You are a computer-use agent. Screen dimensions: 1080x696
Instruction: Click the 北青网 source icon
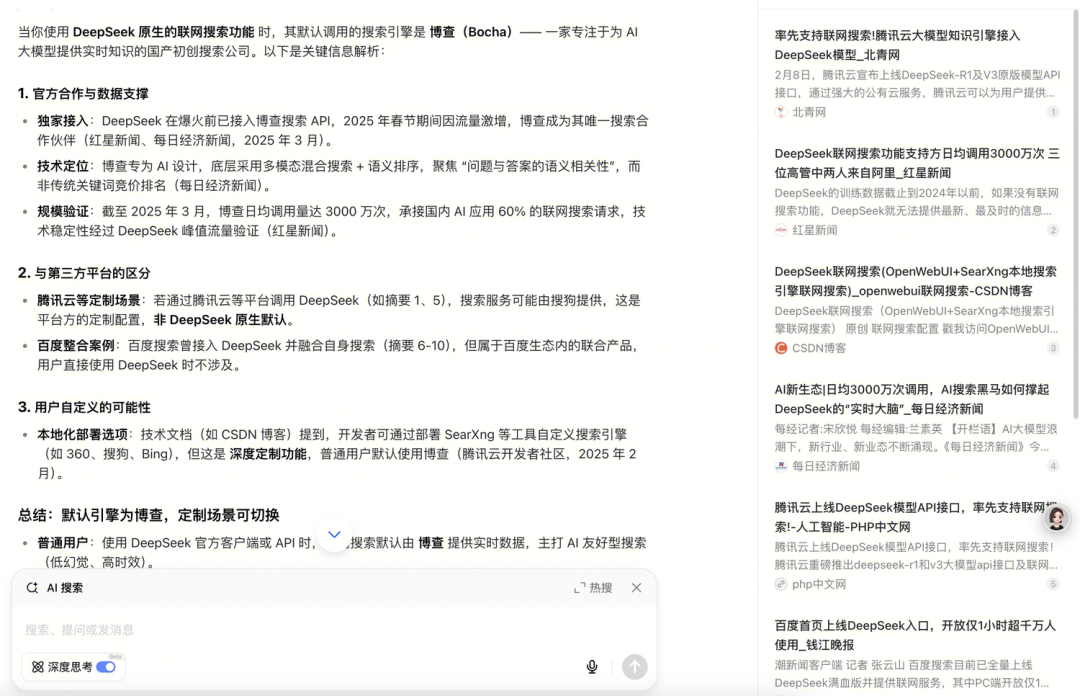click(780, 112)
